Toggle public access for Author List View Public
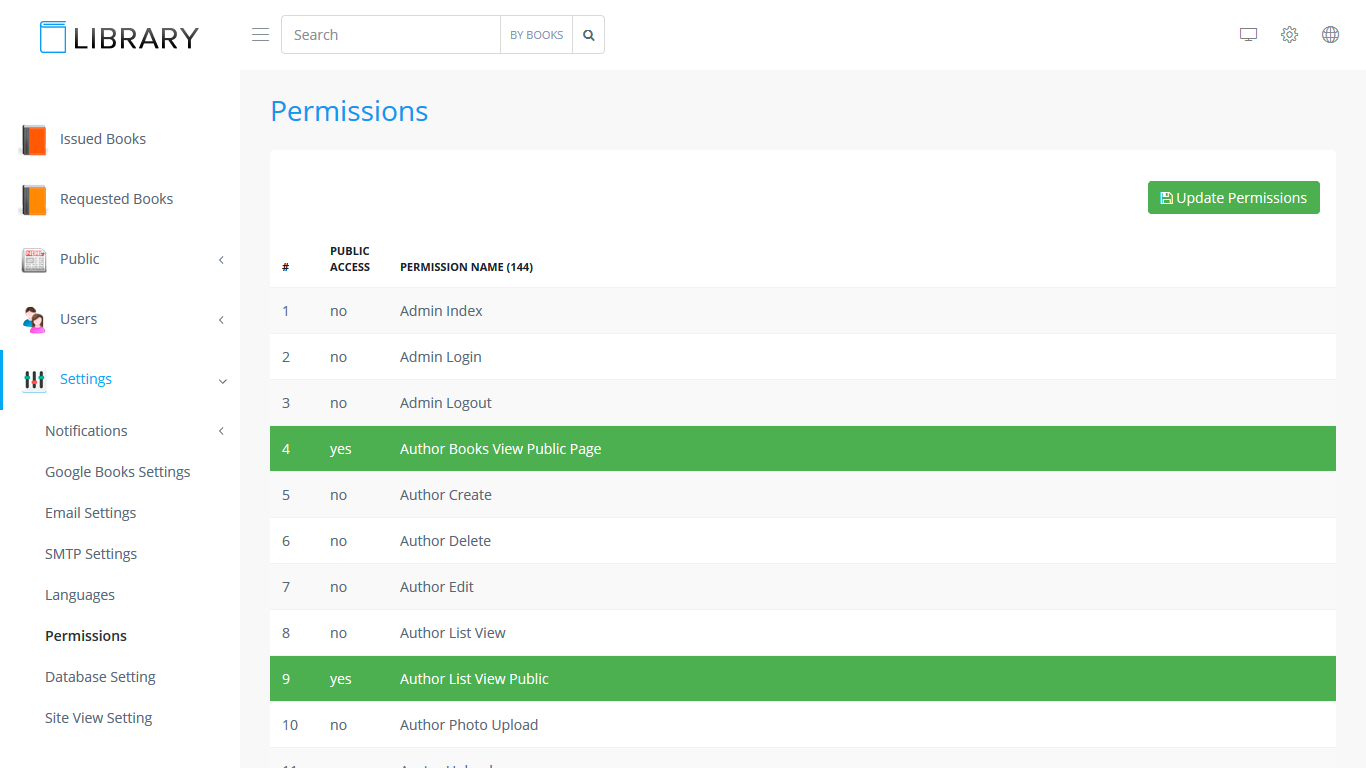Image resolution: width=1366 pixels, height=768 pixels. (341, 679)
